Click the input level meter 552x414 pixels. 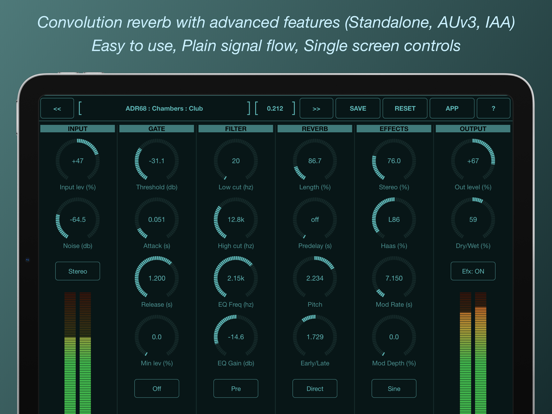77,353
